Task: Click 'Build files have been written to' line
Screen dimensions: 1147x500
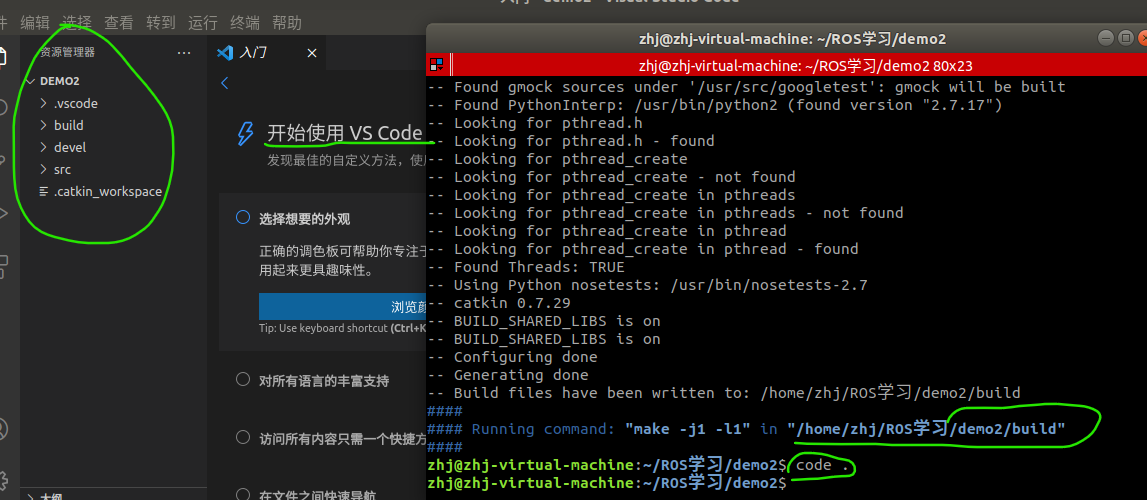Action: click(723, 393)
